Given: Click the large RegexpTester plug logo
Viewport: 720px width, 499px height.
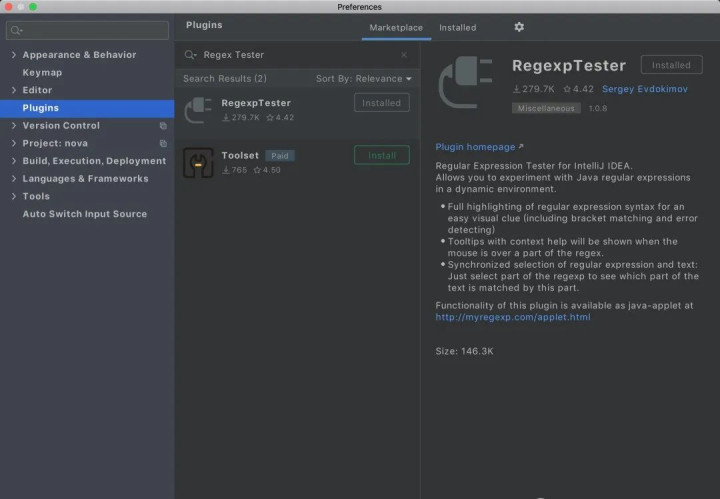Looking at the screenshot, I should (467, 83).
